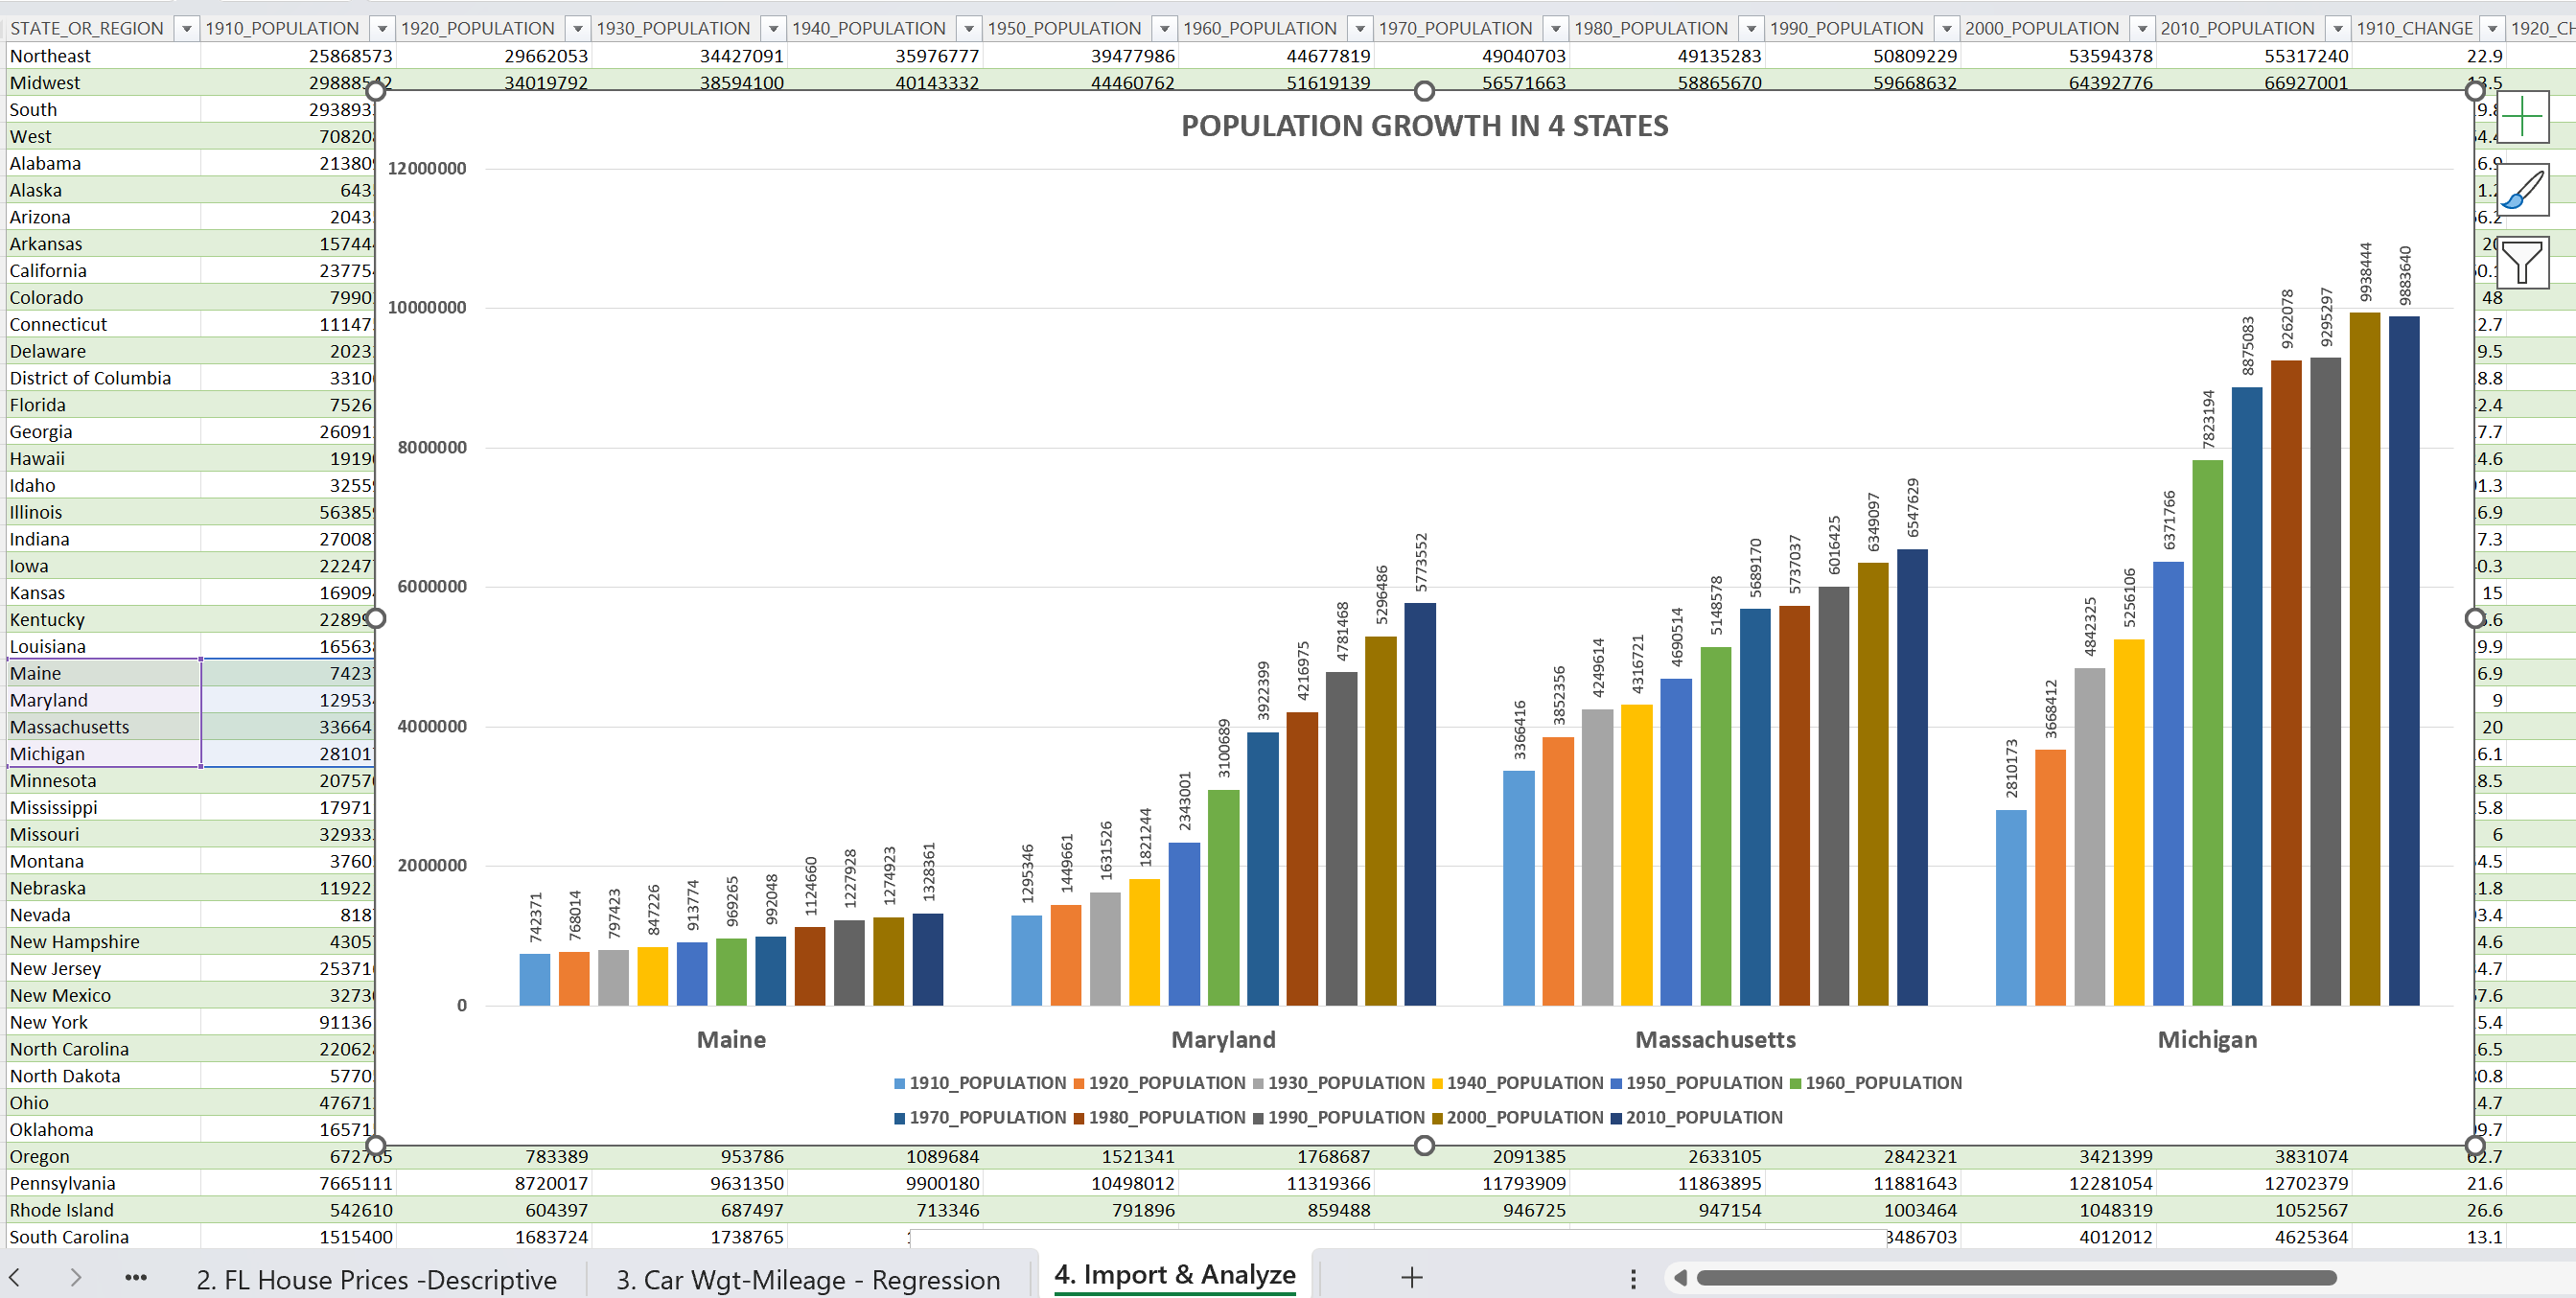The width and height of the screenshot is (2576, 1298).
Task: Open hidden sheets ellipsis menu
Action: 136,1277
